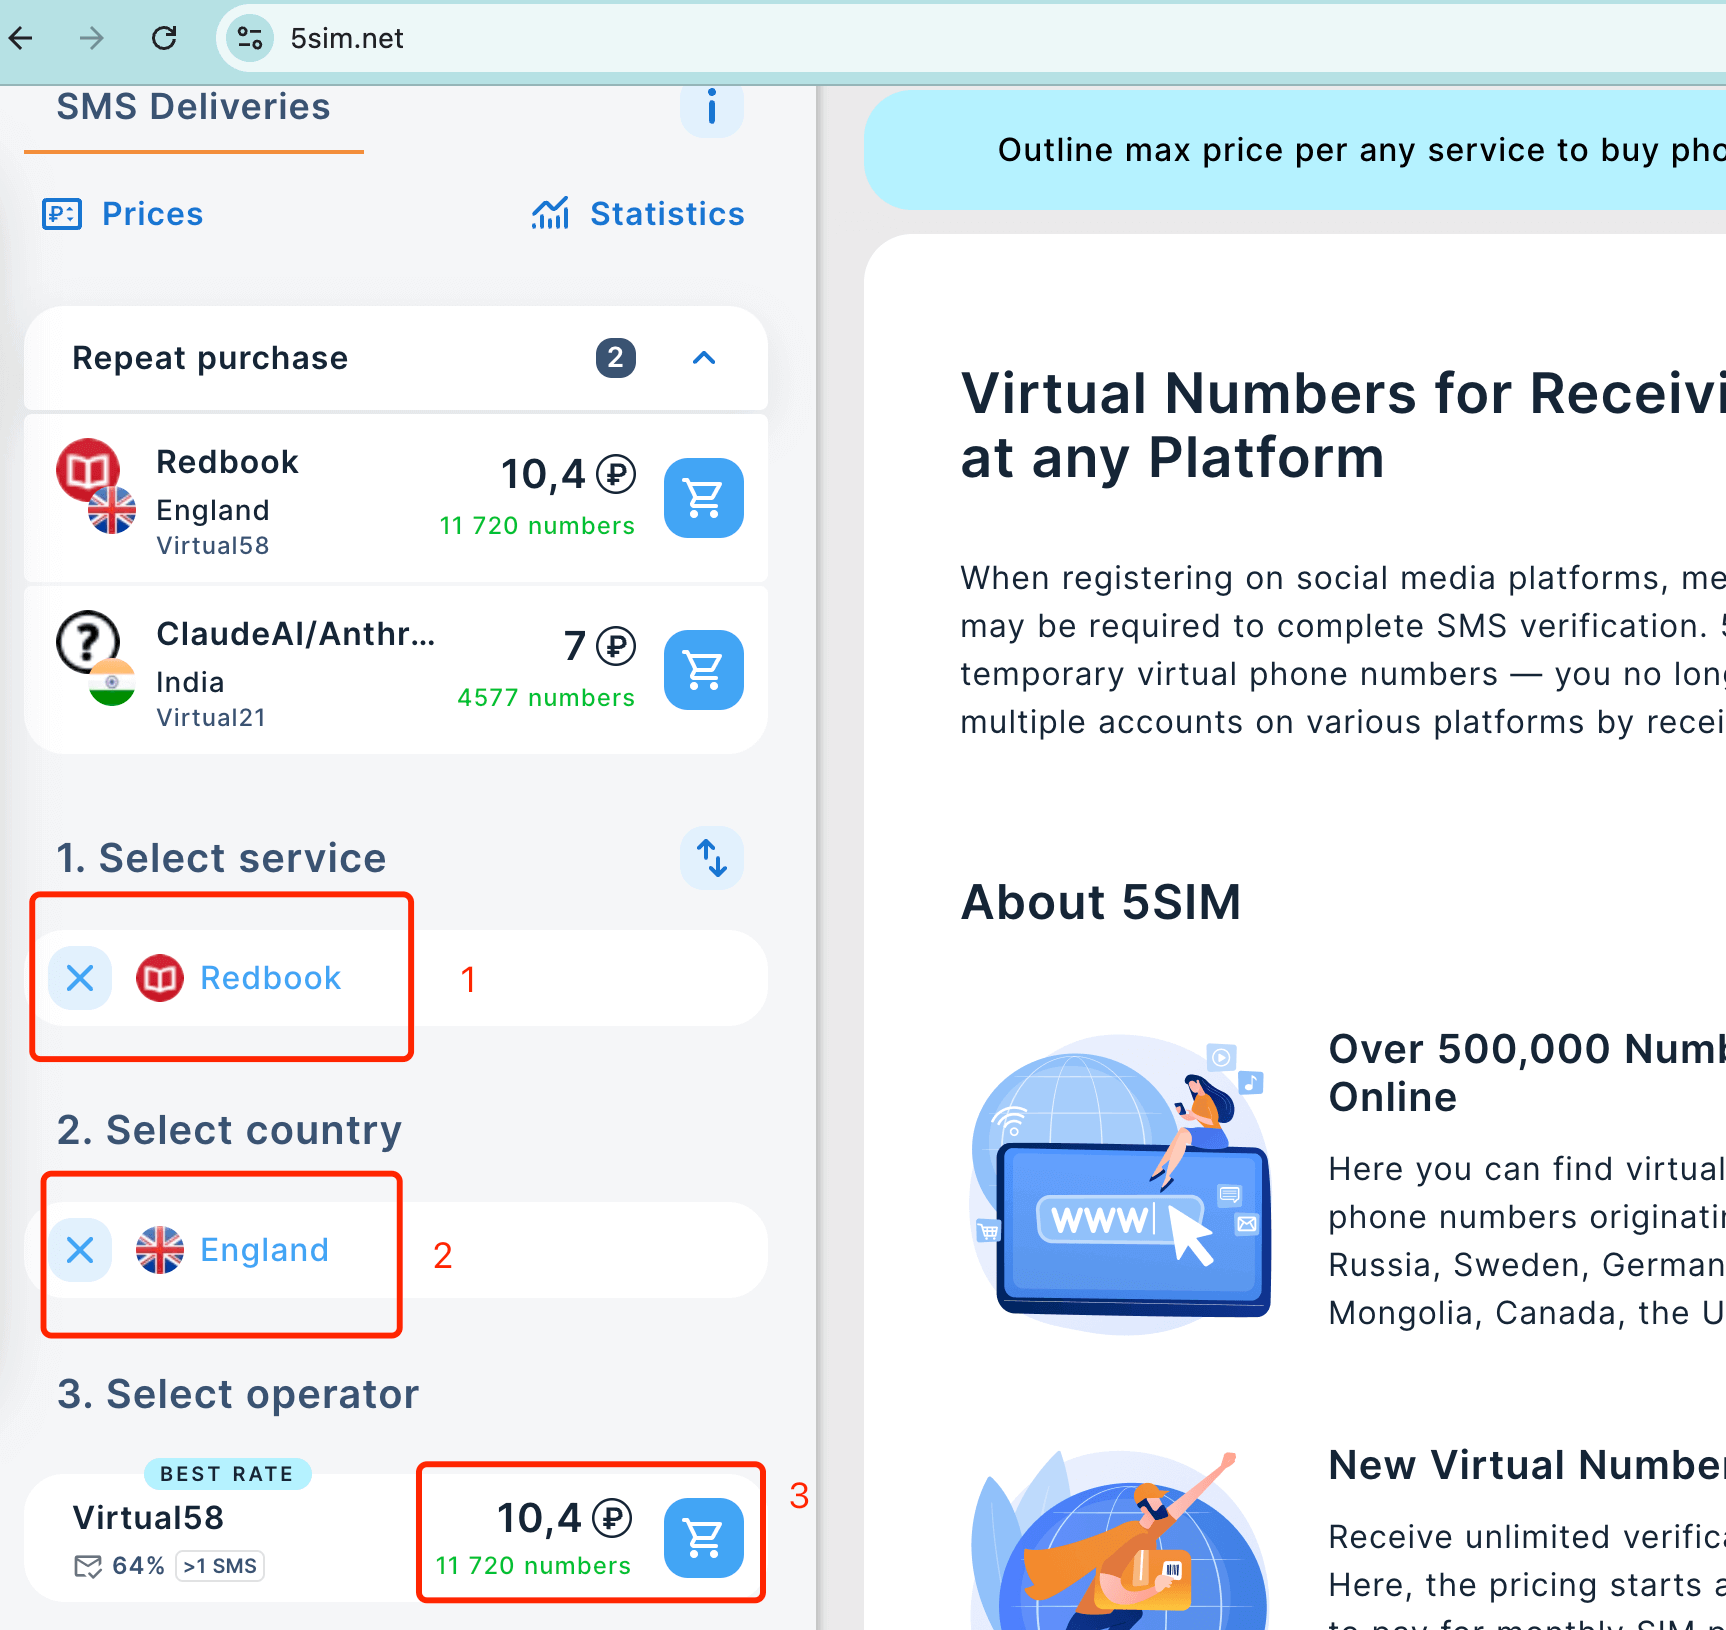This screenshot has width=1726, height=1630.
Task: Go forward in browser history
Action: coord(92,38)
